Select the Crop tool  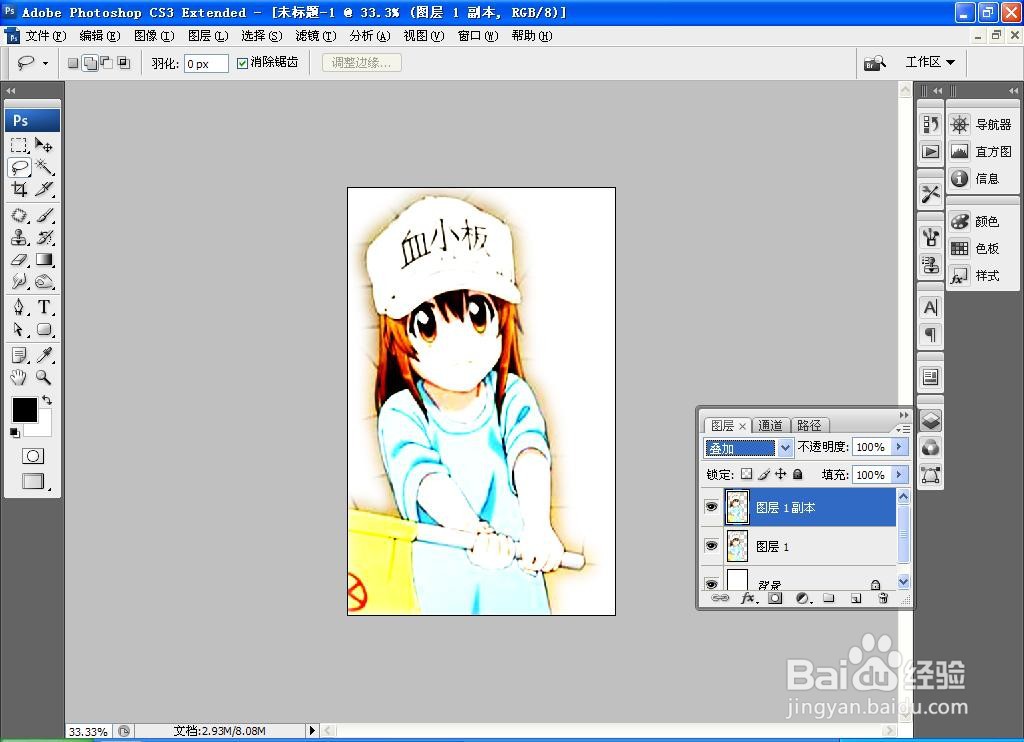pos(19,189)
